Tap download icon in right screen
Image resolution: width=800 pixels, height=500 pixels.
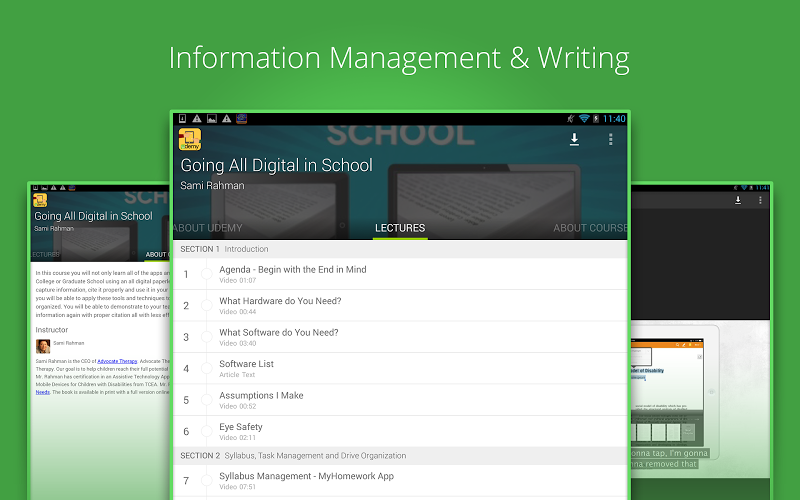click(738, 201)
